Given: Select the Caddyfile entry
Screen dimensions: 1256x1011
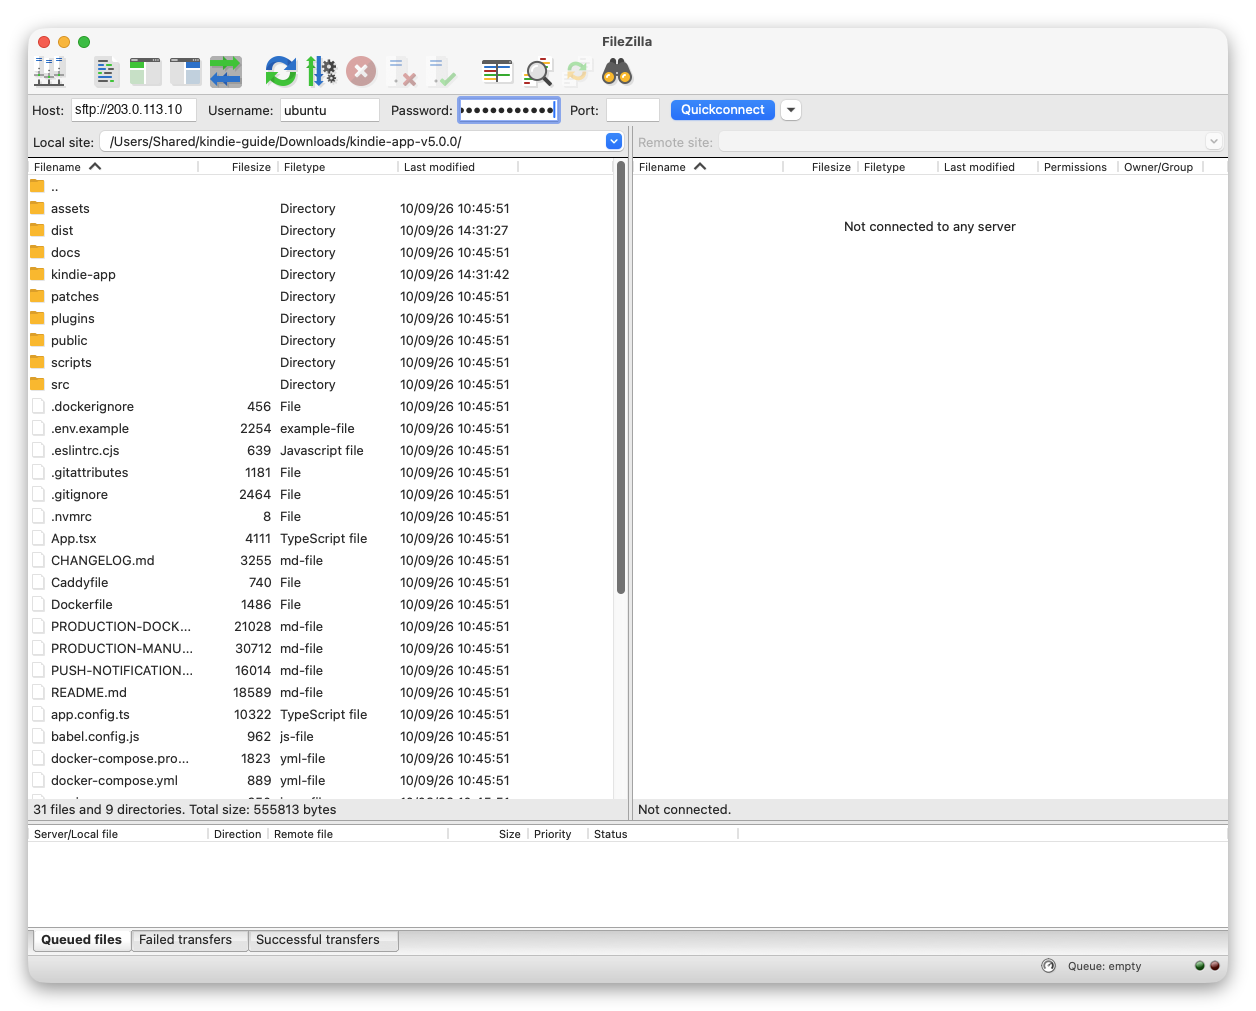Looking at the screenshot, I should (320, 582).
